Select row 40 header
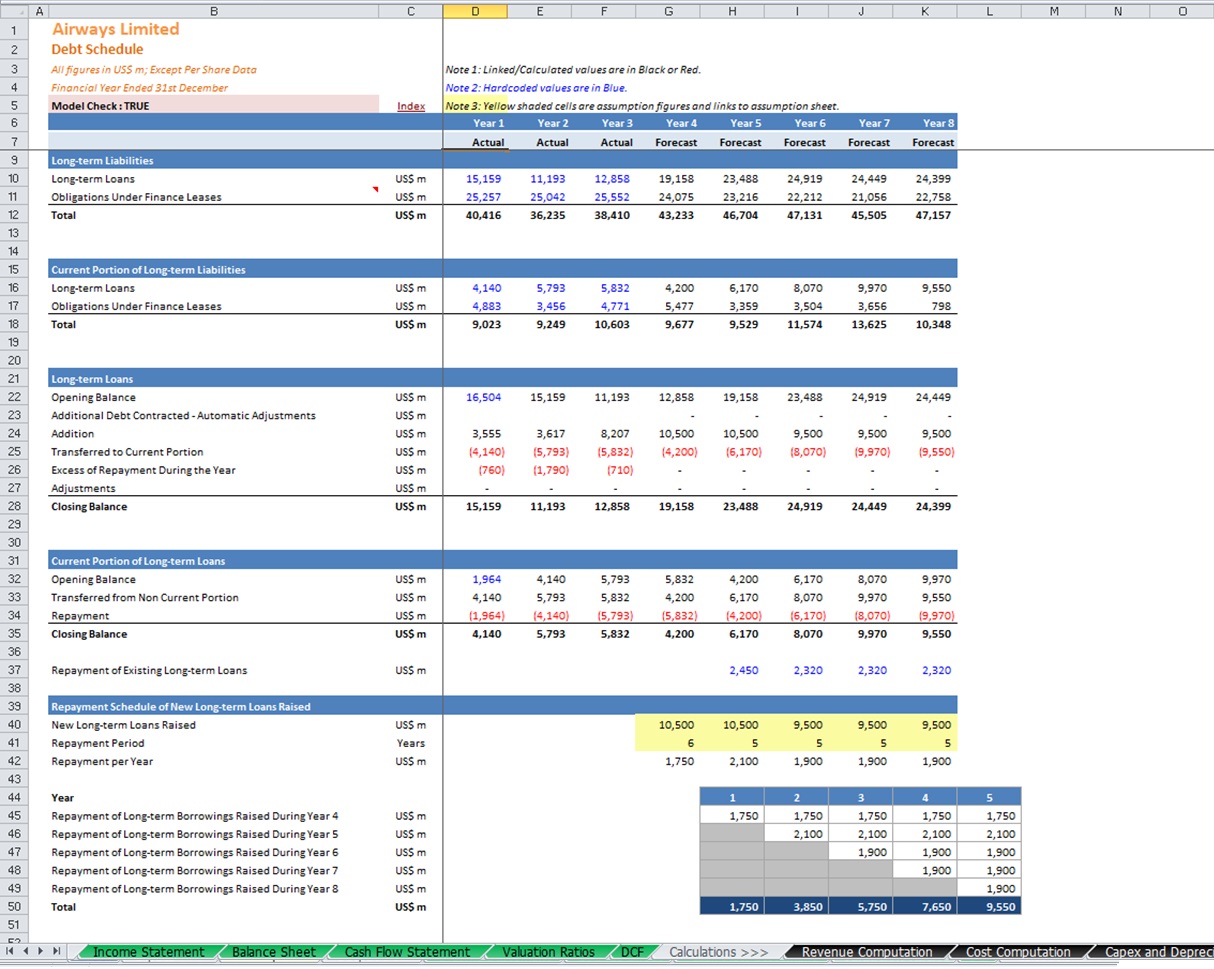1214x969 pixels. [14, 725]
